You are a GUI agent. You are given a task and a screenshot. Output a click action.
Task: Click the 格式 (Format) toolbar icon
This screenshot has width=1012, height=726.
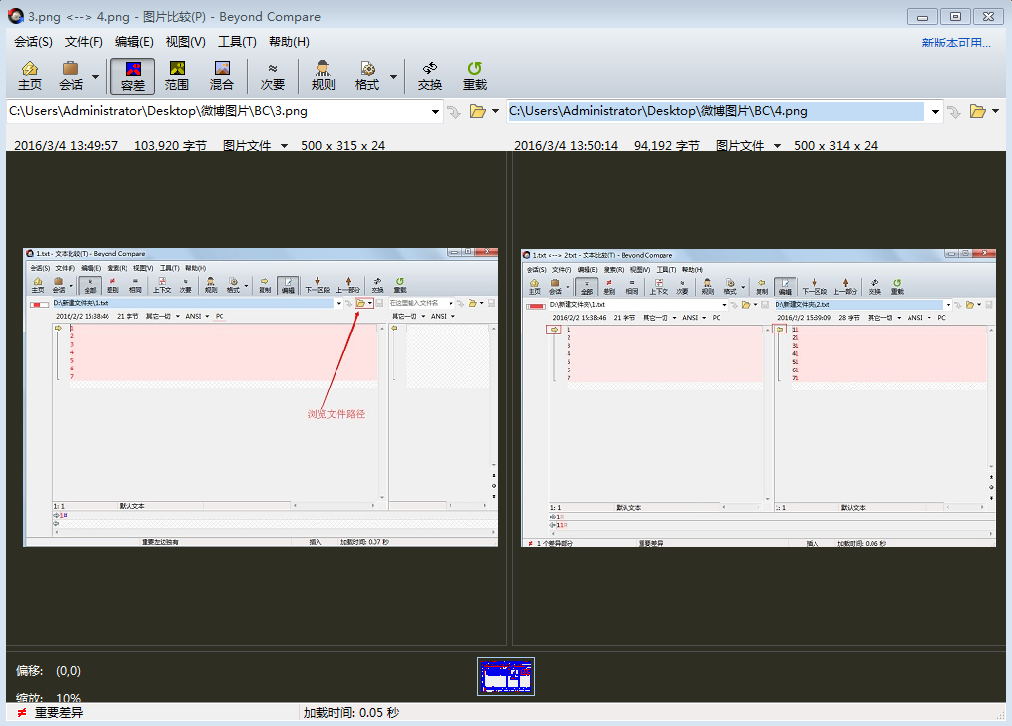367,75
